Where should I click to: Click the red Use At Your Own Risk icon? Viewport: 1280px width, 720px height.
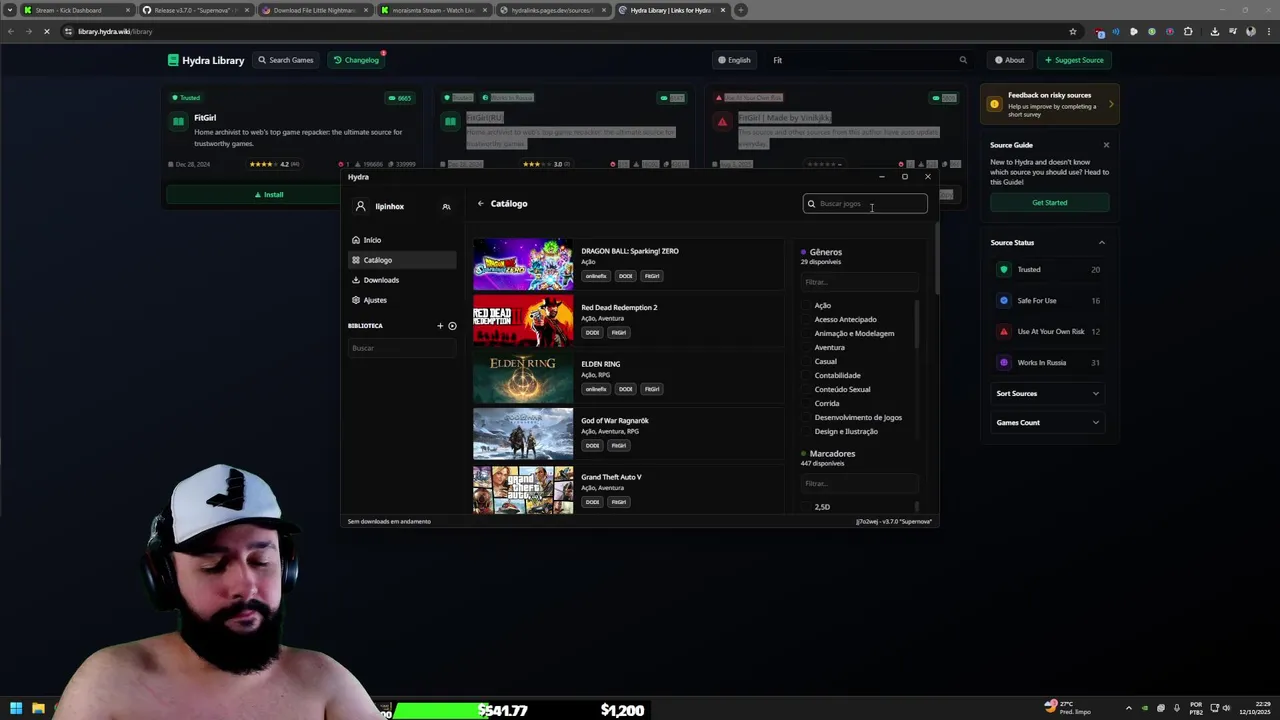click(x=1004, y=332)
